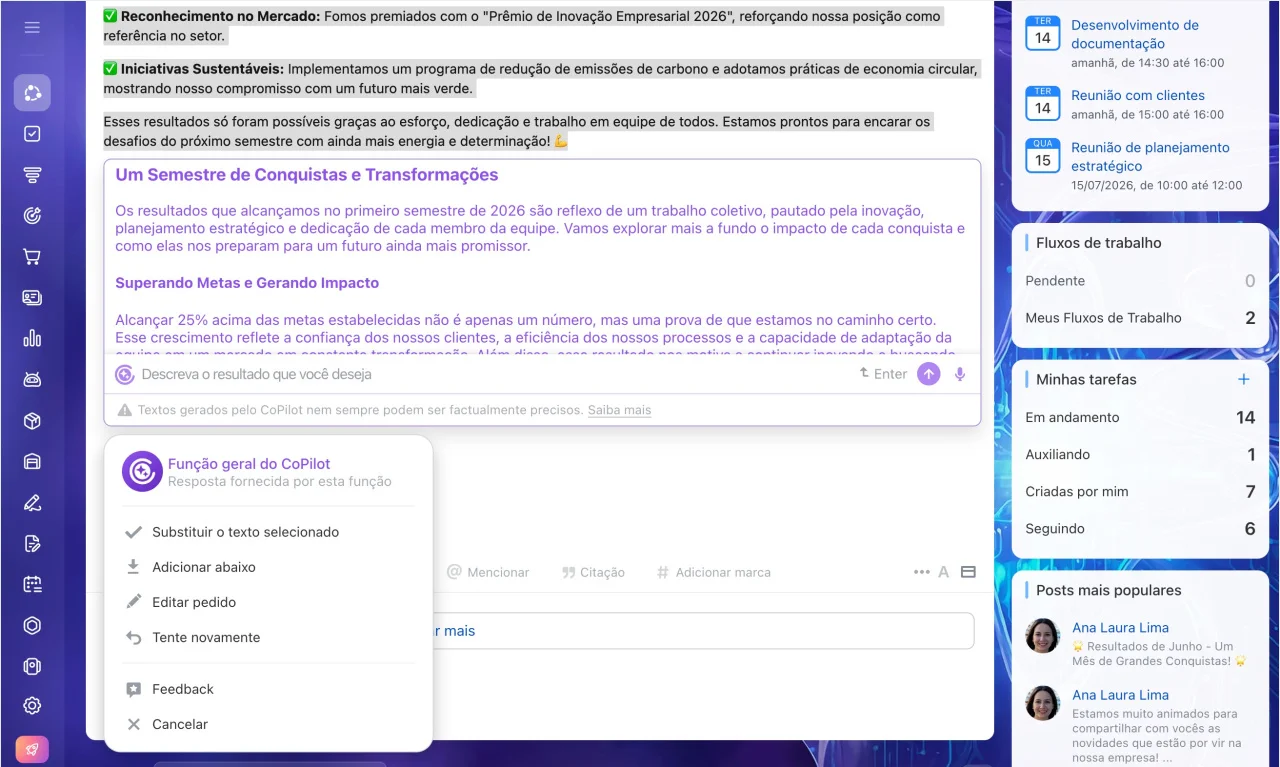Open the Tasks checkmark icon in the sidebar
Viewport: 1280px width, 767px height.
tap(32, 134)
